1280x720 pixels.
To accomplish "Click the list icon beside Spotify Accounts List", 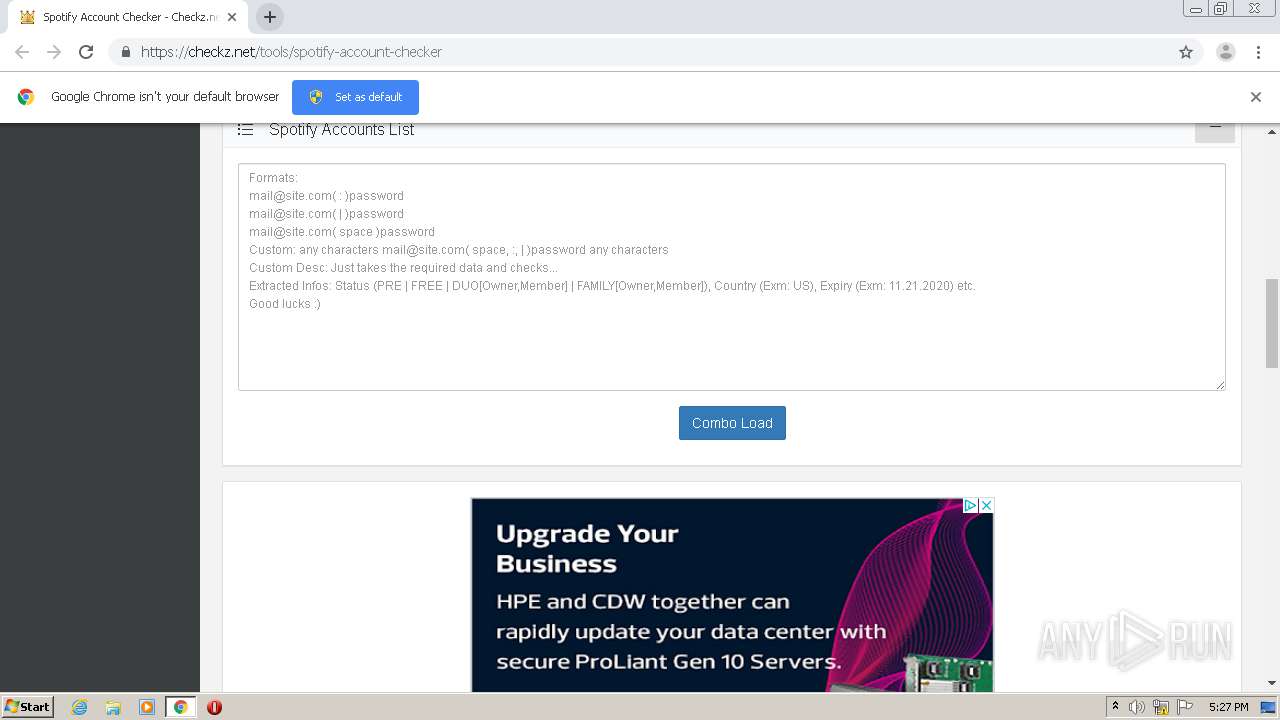I will click(245, 130).
